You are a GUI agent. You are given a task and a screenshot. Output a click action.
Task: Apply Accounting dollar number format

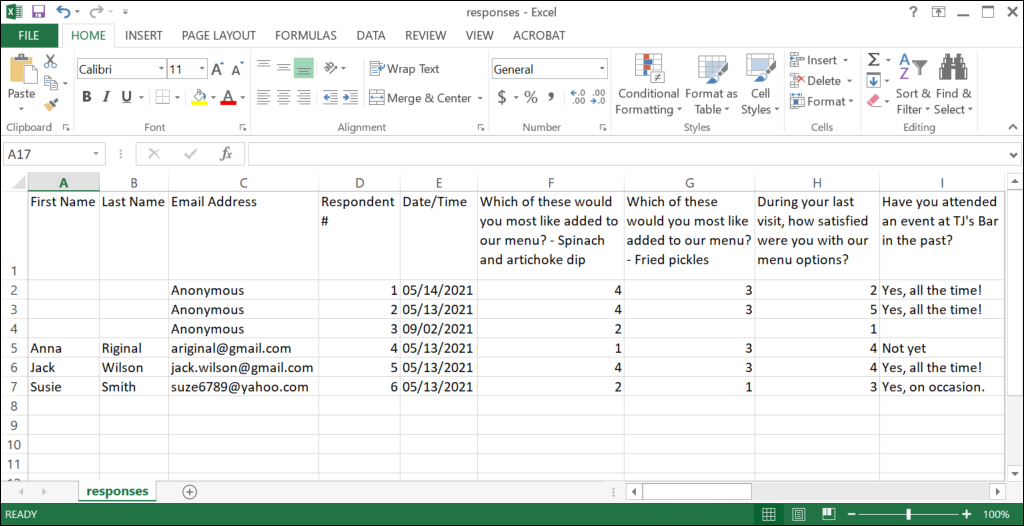[502, 97]
